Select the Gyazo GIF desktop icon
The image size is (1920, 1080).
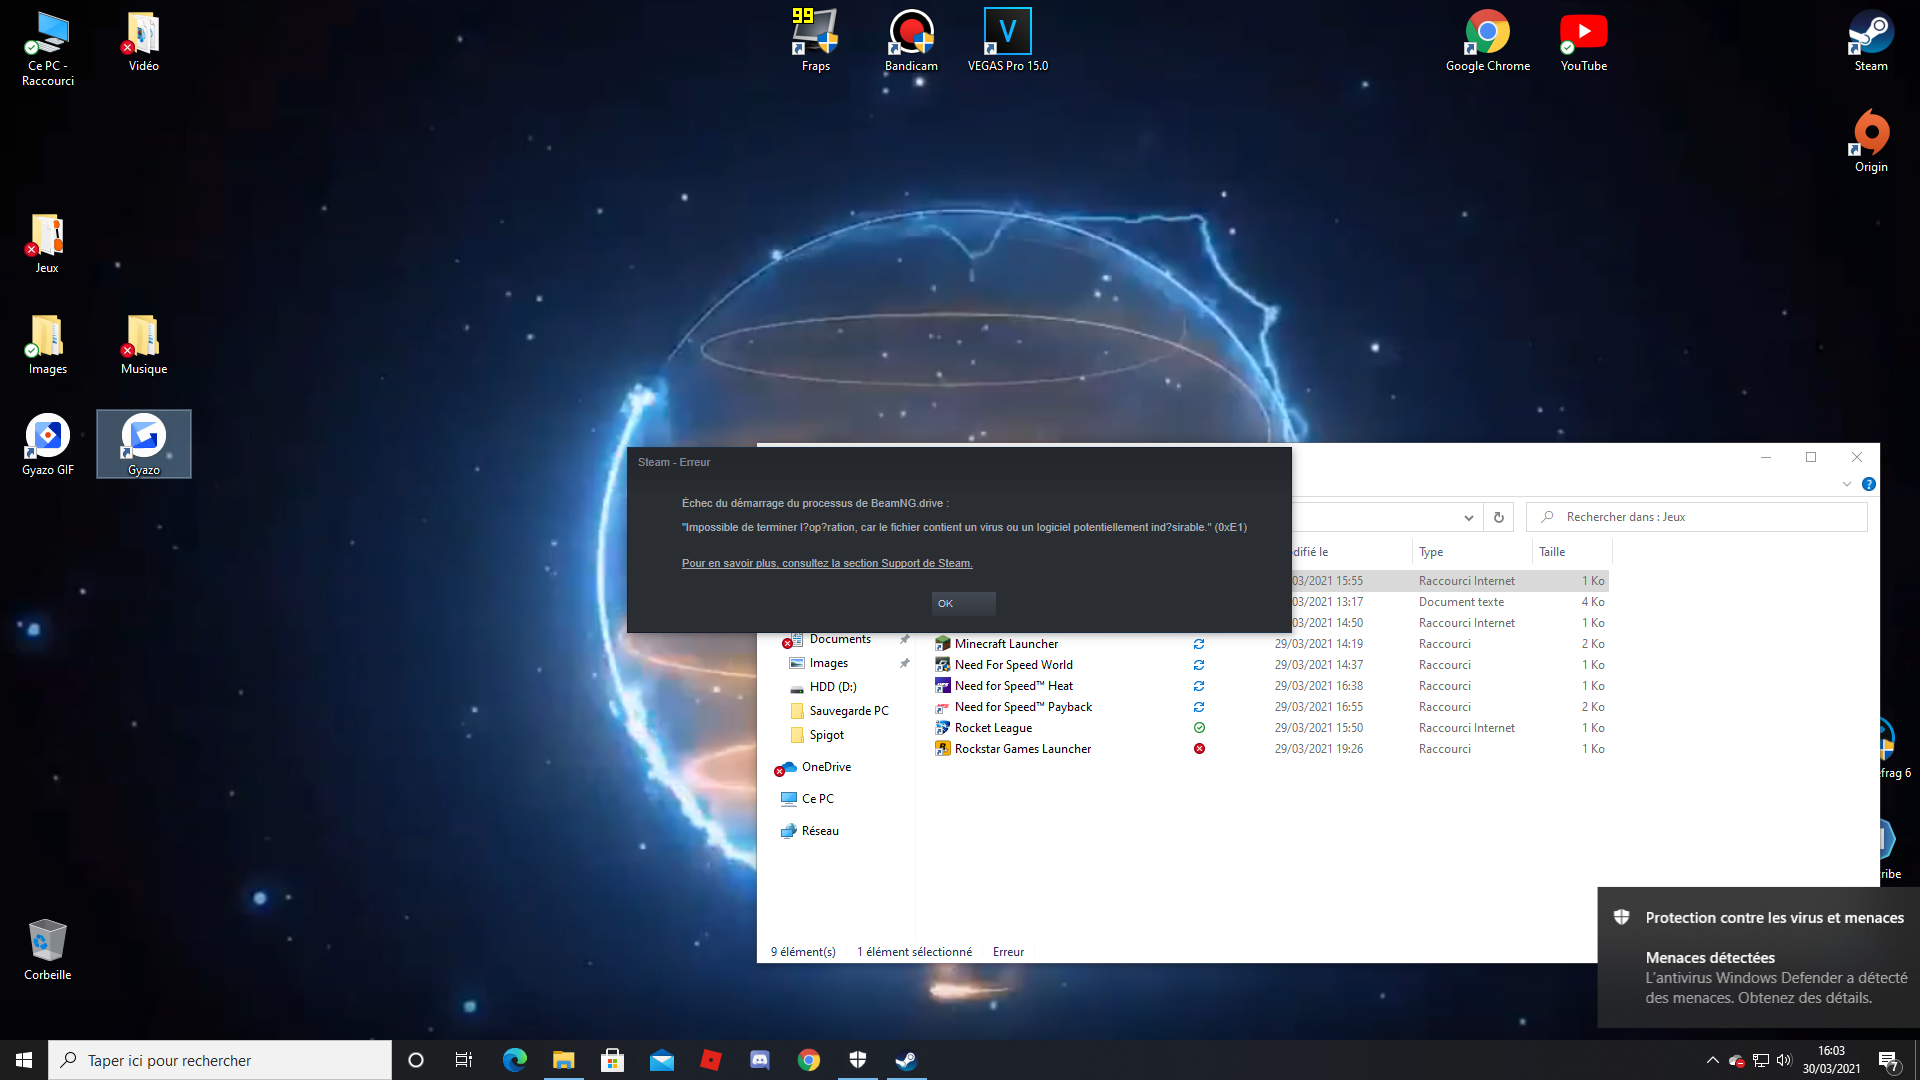click(x=48, y=445)
